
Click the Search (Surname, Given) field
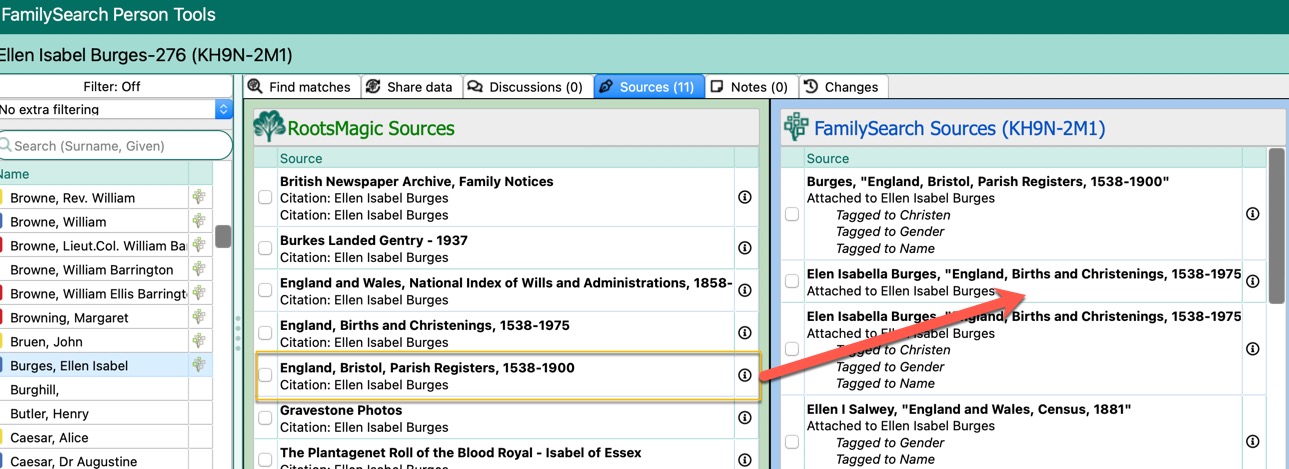pyautogui.click(x=116, y=146)
